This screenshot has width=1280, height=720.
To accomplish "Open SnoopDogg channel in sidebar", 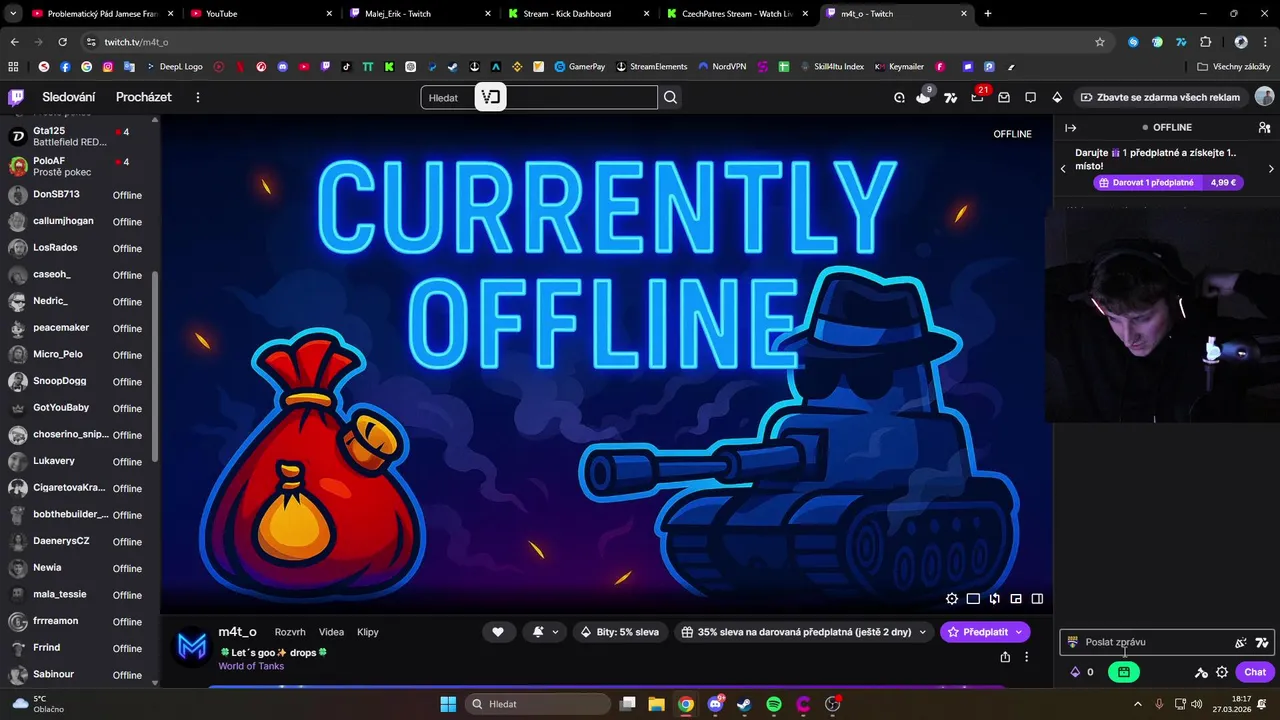I will point(78,381).
